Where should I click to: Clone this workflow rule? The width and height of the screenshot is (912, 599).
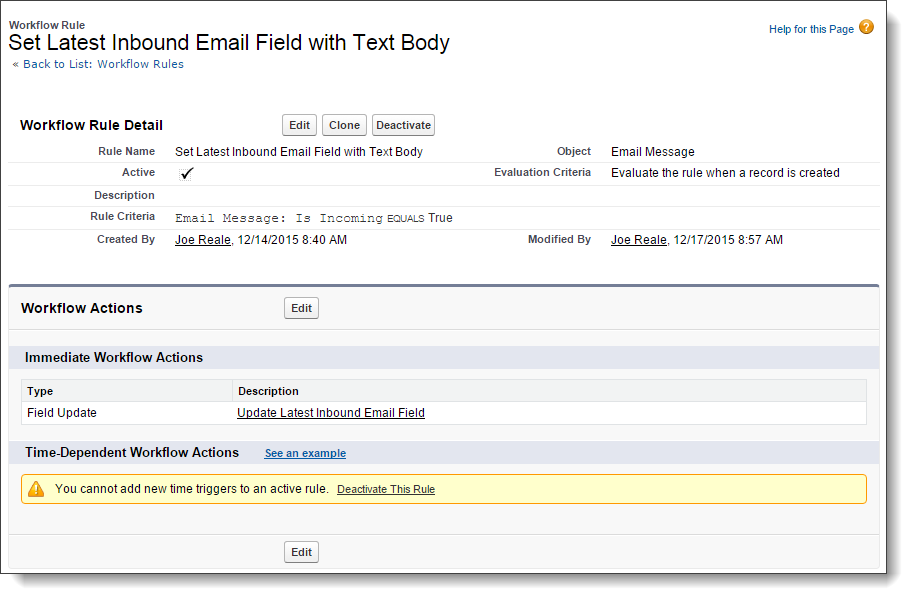(x=344, y=125)
